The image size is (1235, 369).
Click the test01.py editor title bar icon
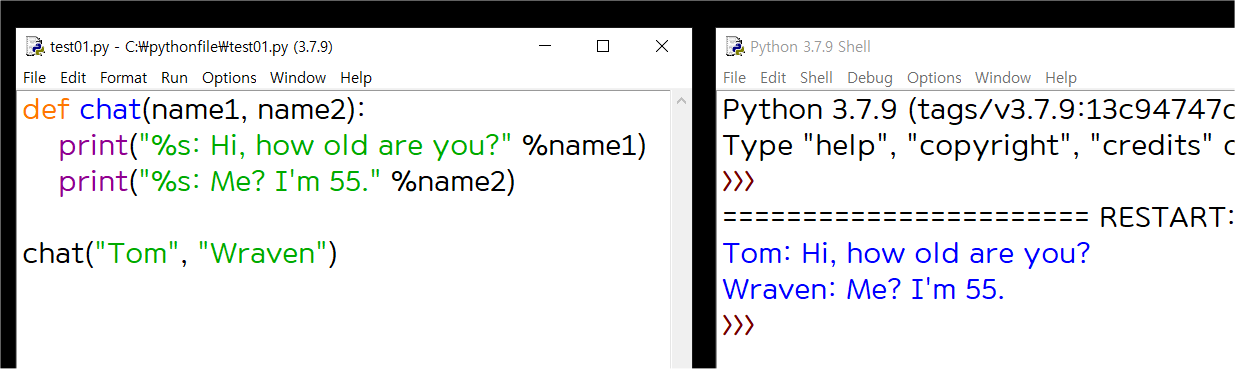tap(34, 46)
